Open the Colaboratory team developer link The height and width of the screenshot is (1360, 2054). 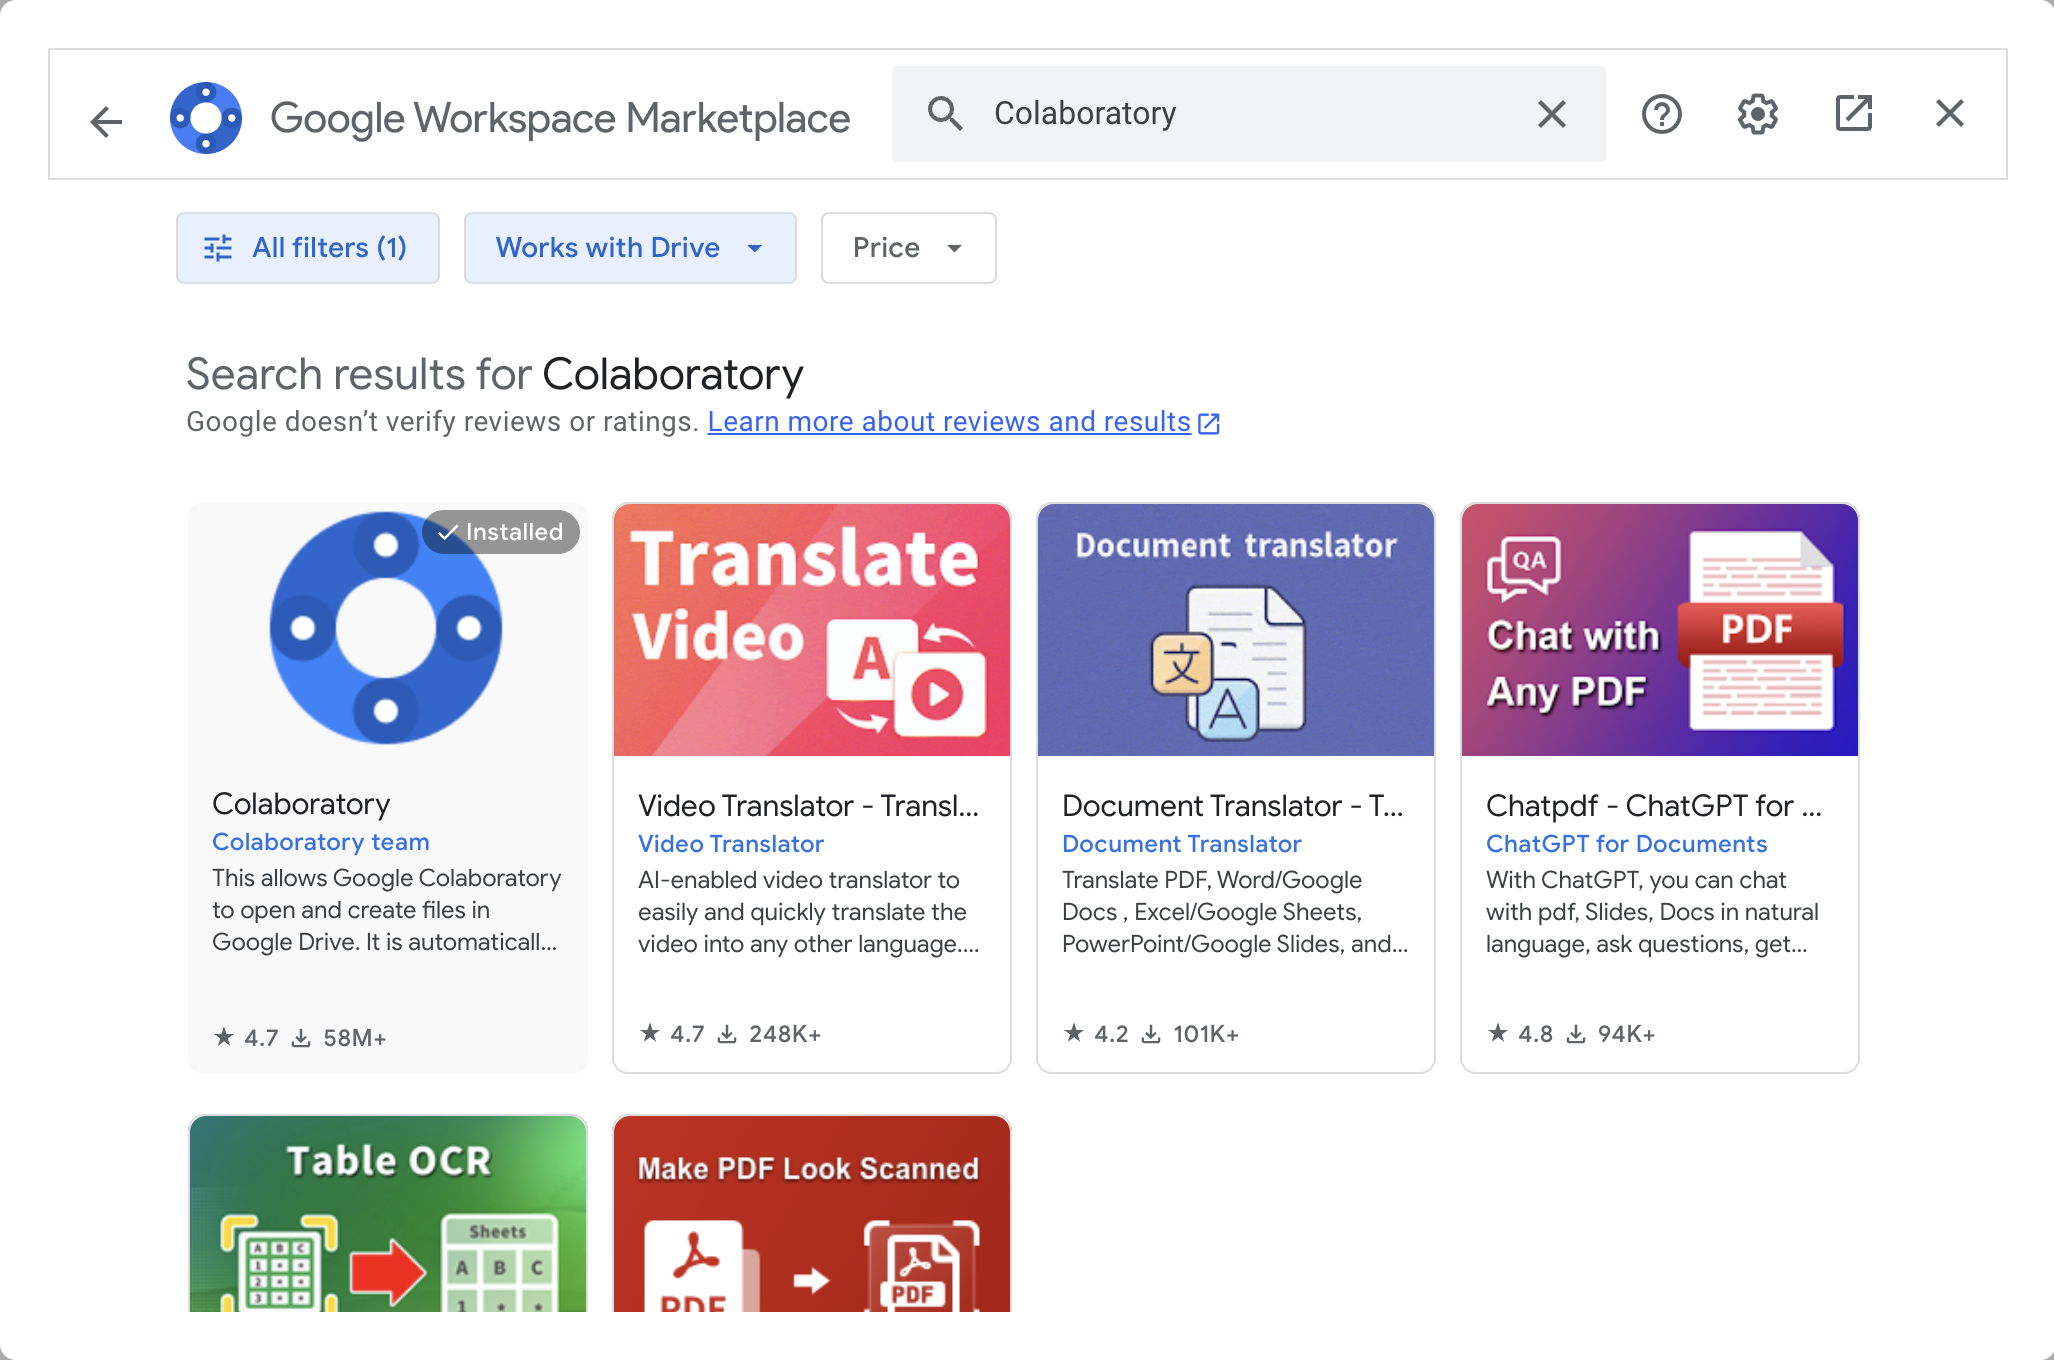click(321, 842)
